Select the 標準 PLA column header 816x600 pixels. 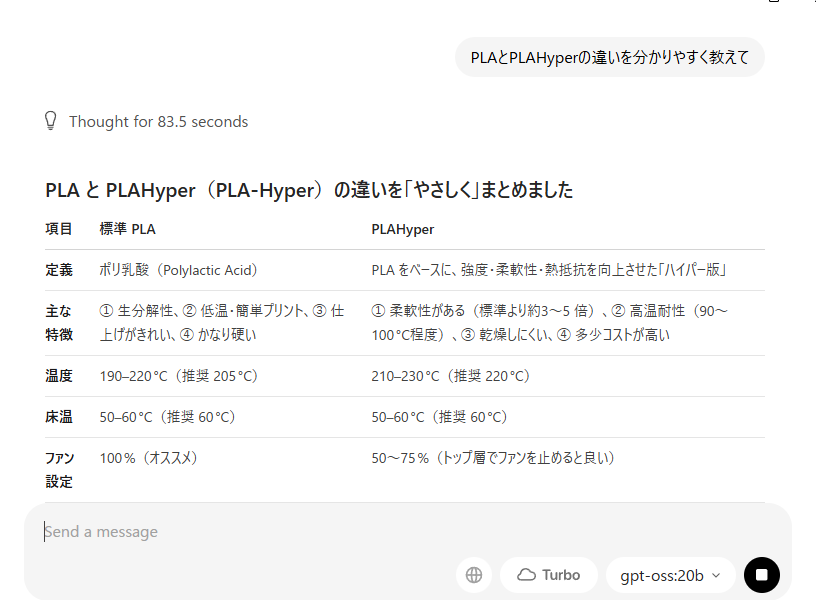(128, 229)
